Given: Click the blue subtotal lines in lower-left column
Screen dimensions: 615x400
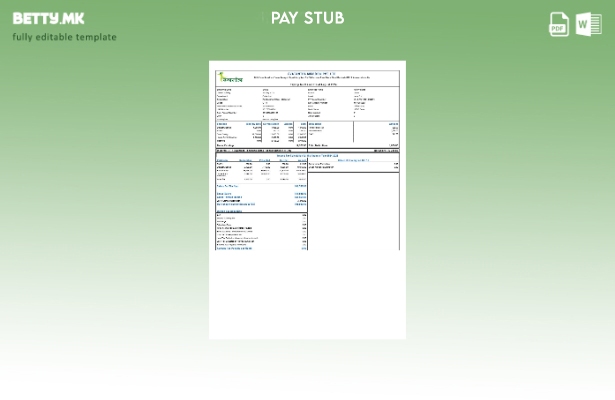Looking at the screenshot, I should coord(262,196).
